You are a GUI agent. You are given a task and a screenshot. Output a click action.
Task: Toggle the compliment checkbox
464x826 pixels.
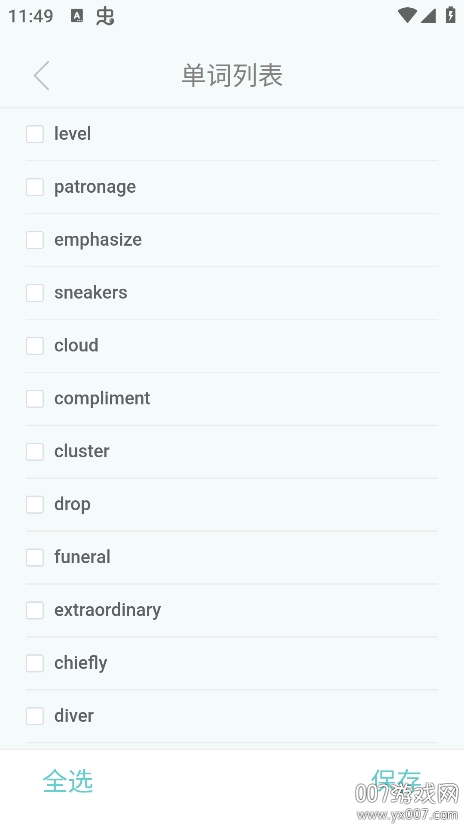tap(35, 398)
